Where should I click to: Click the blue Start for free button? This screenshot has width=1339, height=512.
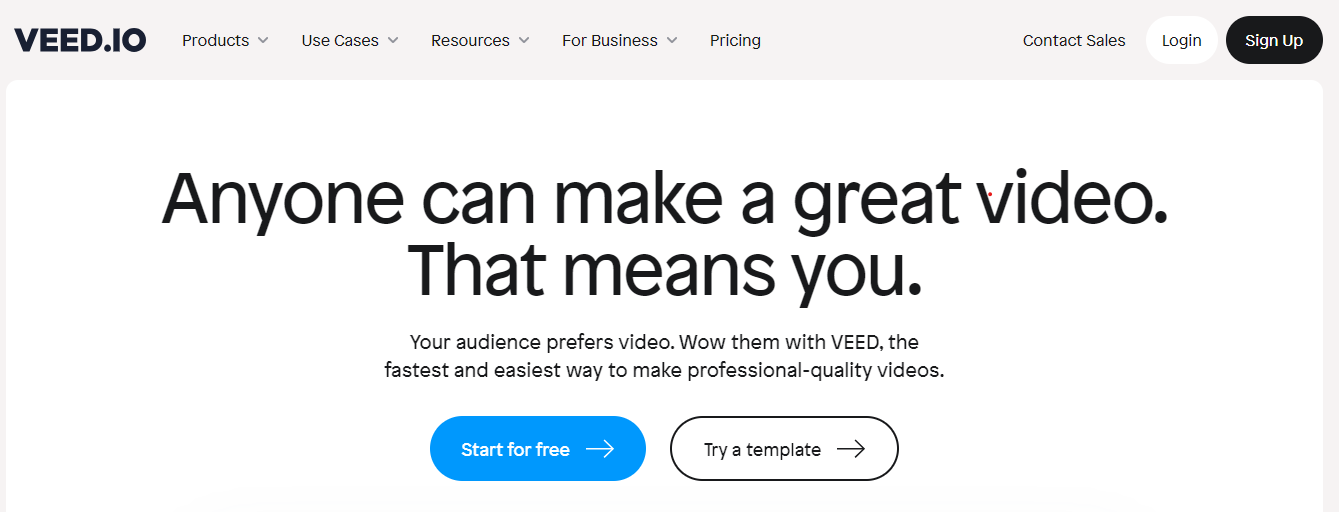click(538, 449)
